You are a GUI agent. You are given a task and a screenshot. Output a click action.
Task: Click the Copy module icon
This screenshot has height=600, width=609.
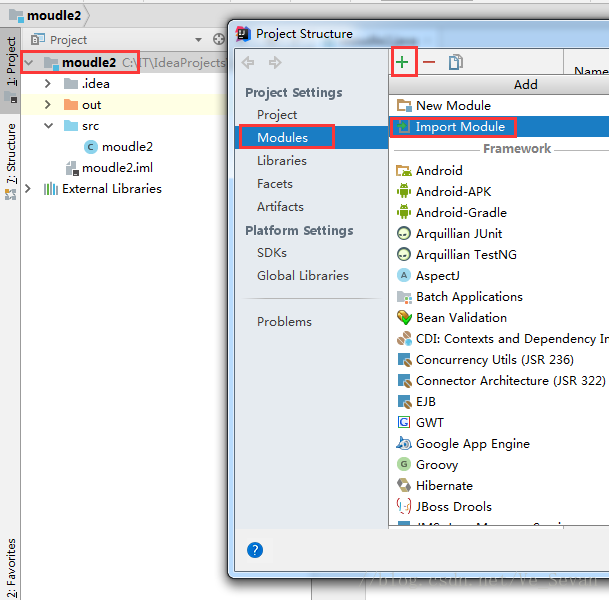click(456, 62)
